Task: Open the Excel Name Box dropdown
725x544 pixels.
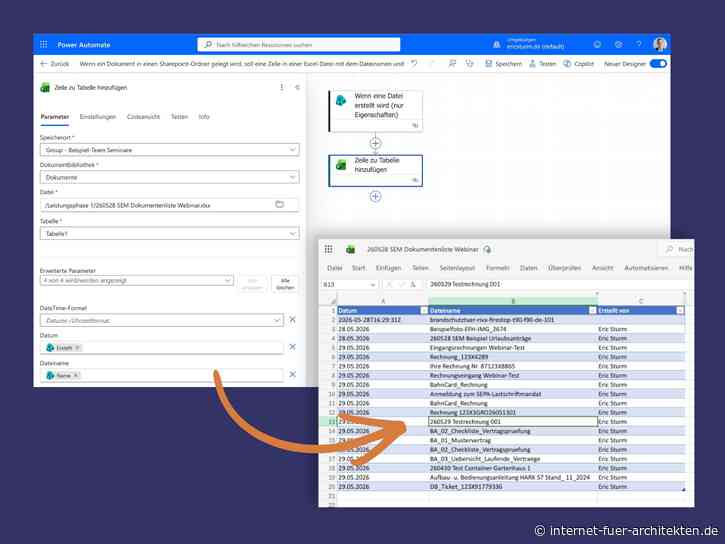Action: (x=373, y=285)
